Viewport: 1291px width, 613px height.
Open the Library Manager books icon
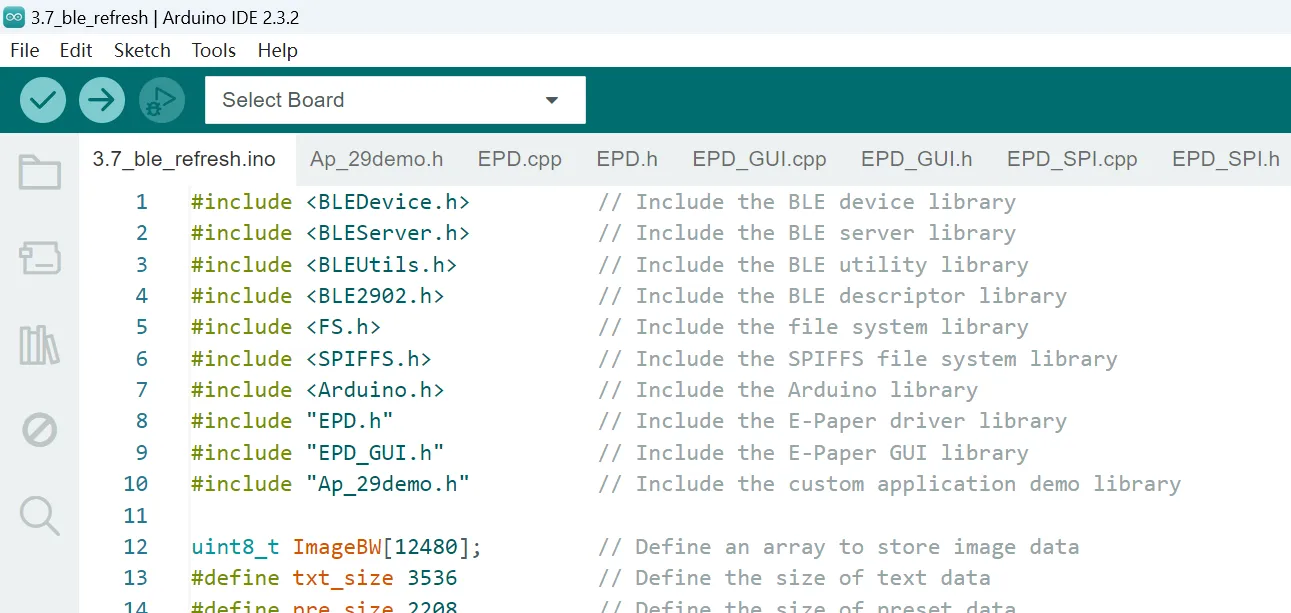click(x=40, y=345)
